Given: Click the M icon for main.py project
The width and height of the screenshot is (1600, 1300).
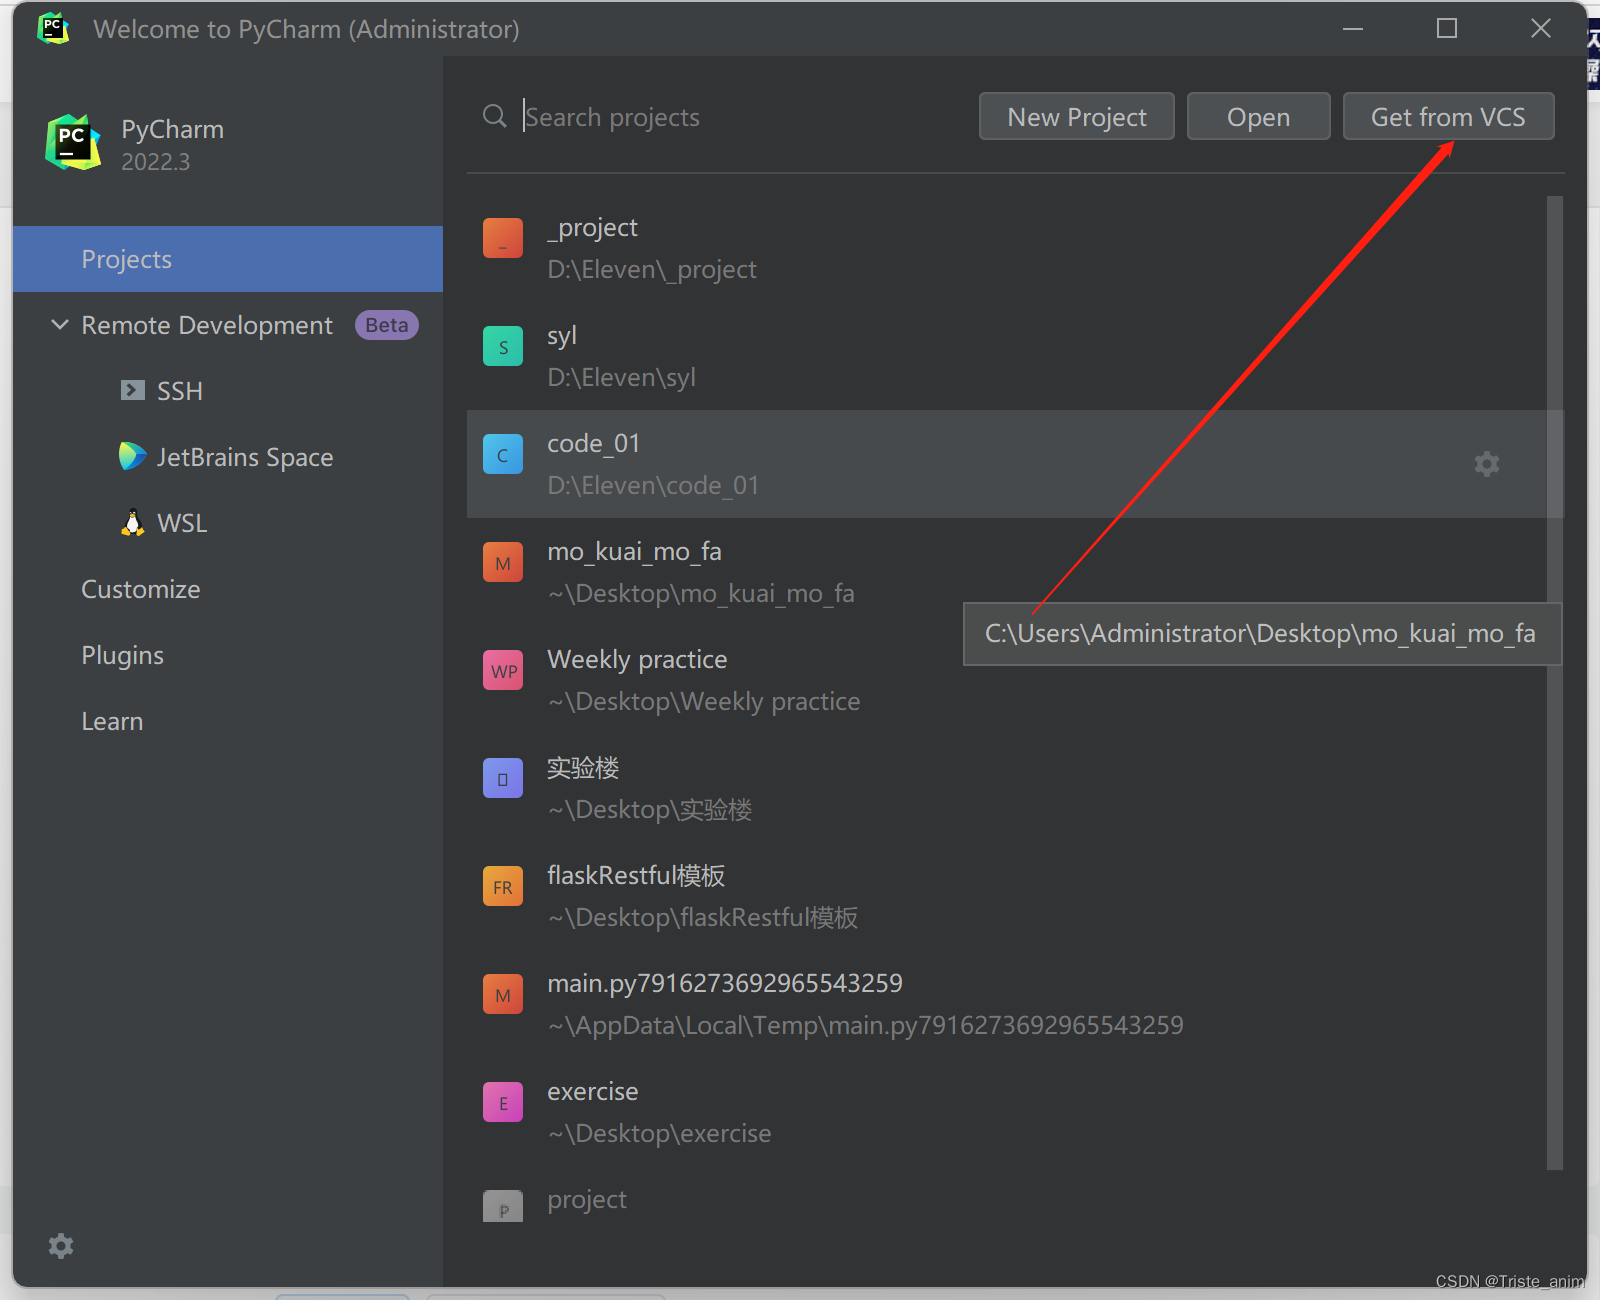Looking at the screenshot, I should 503,994.
